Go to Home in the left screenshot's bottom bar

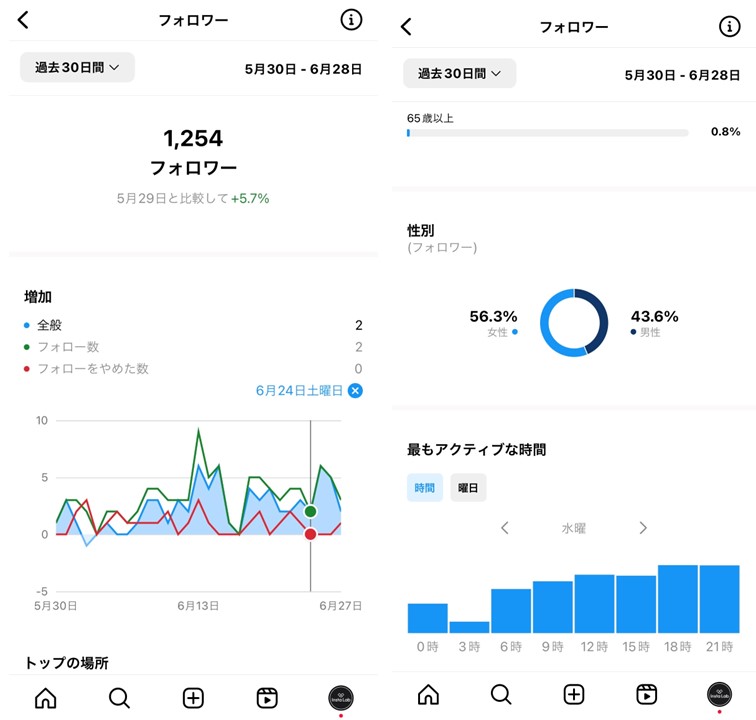pyautogui.click(x=45, y=697)
